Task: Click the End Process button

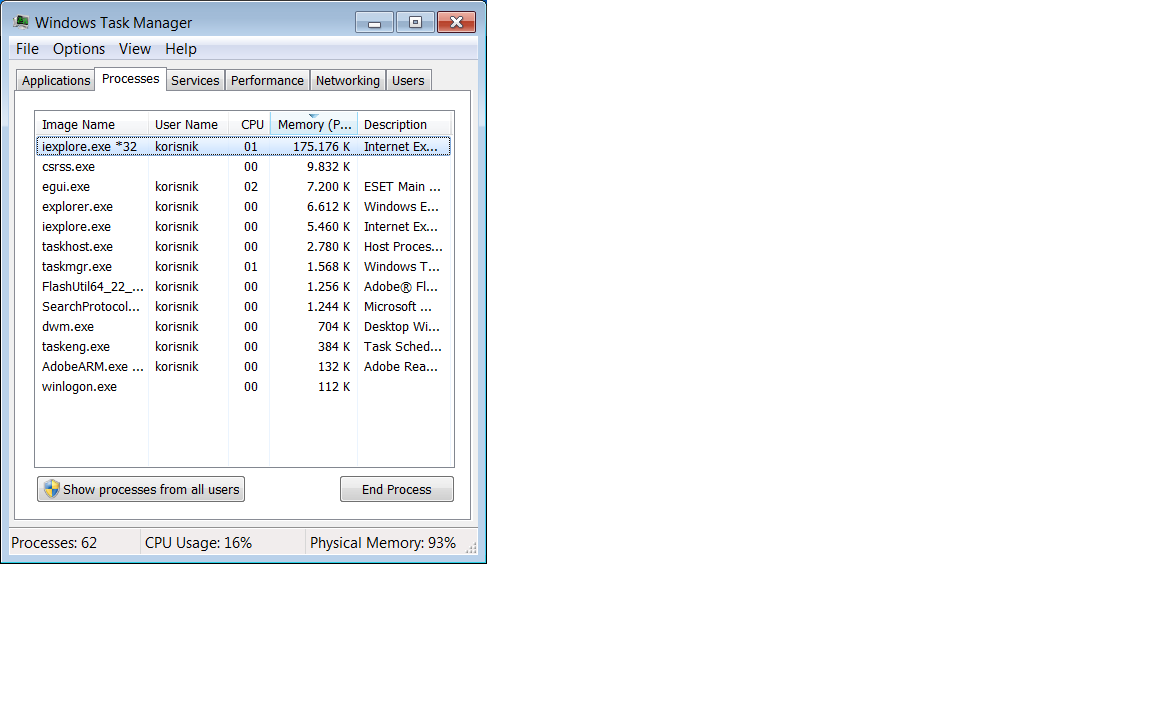Action: point(397,489)
